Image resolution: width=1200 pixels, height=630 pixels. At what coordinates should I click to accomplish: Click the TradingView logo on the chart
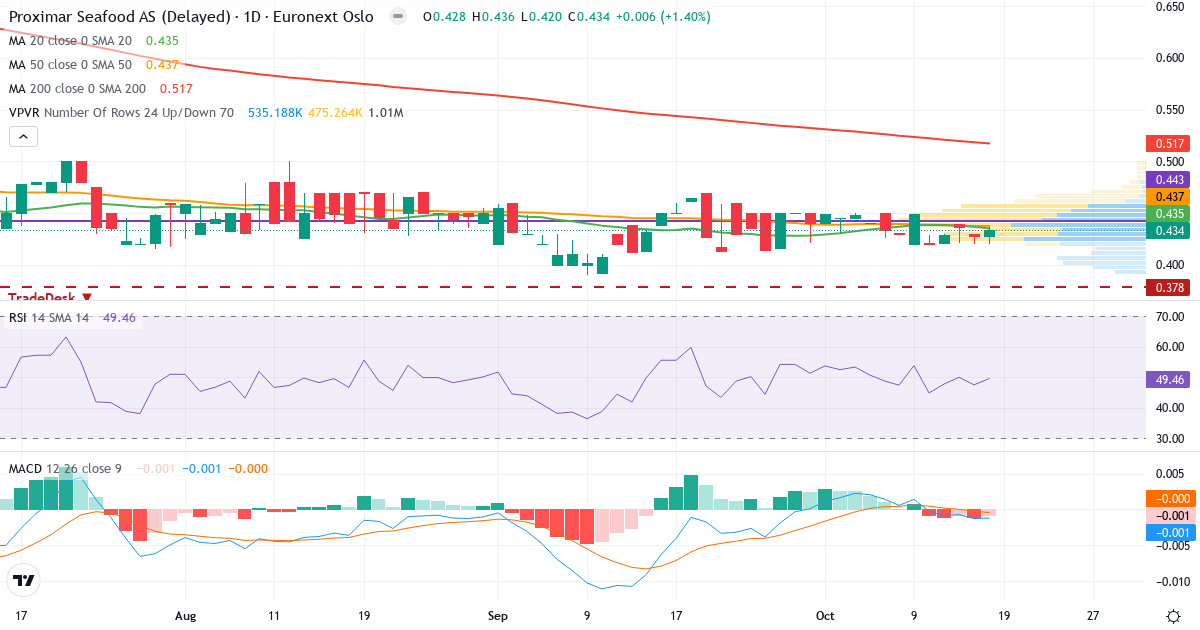(24, 580)
